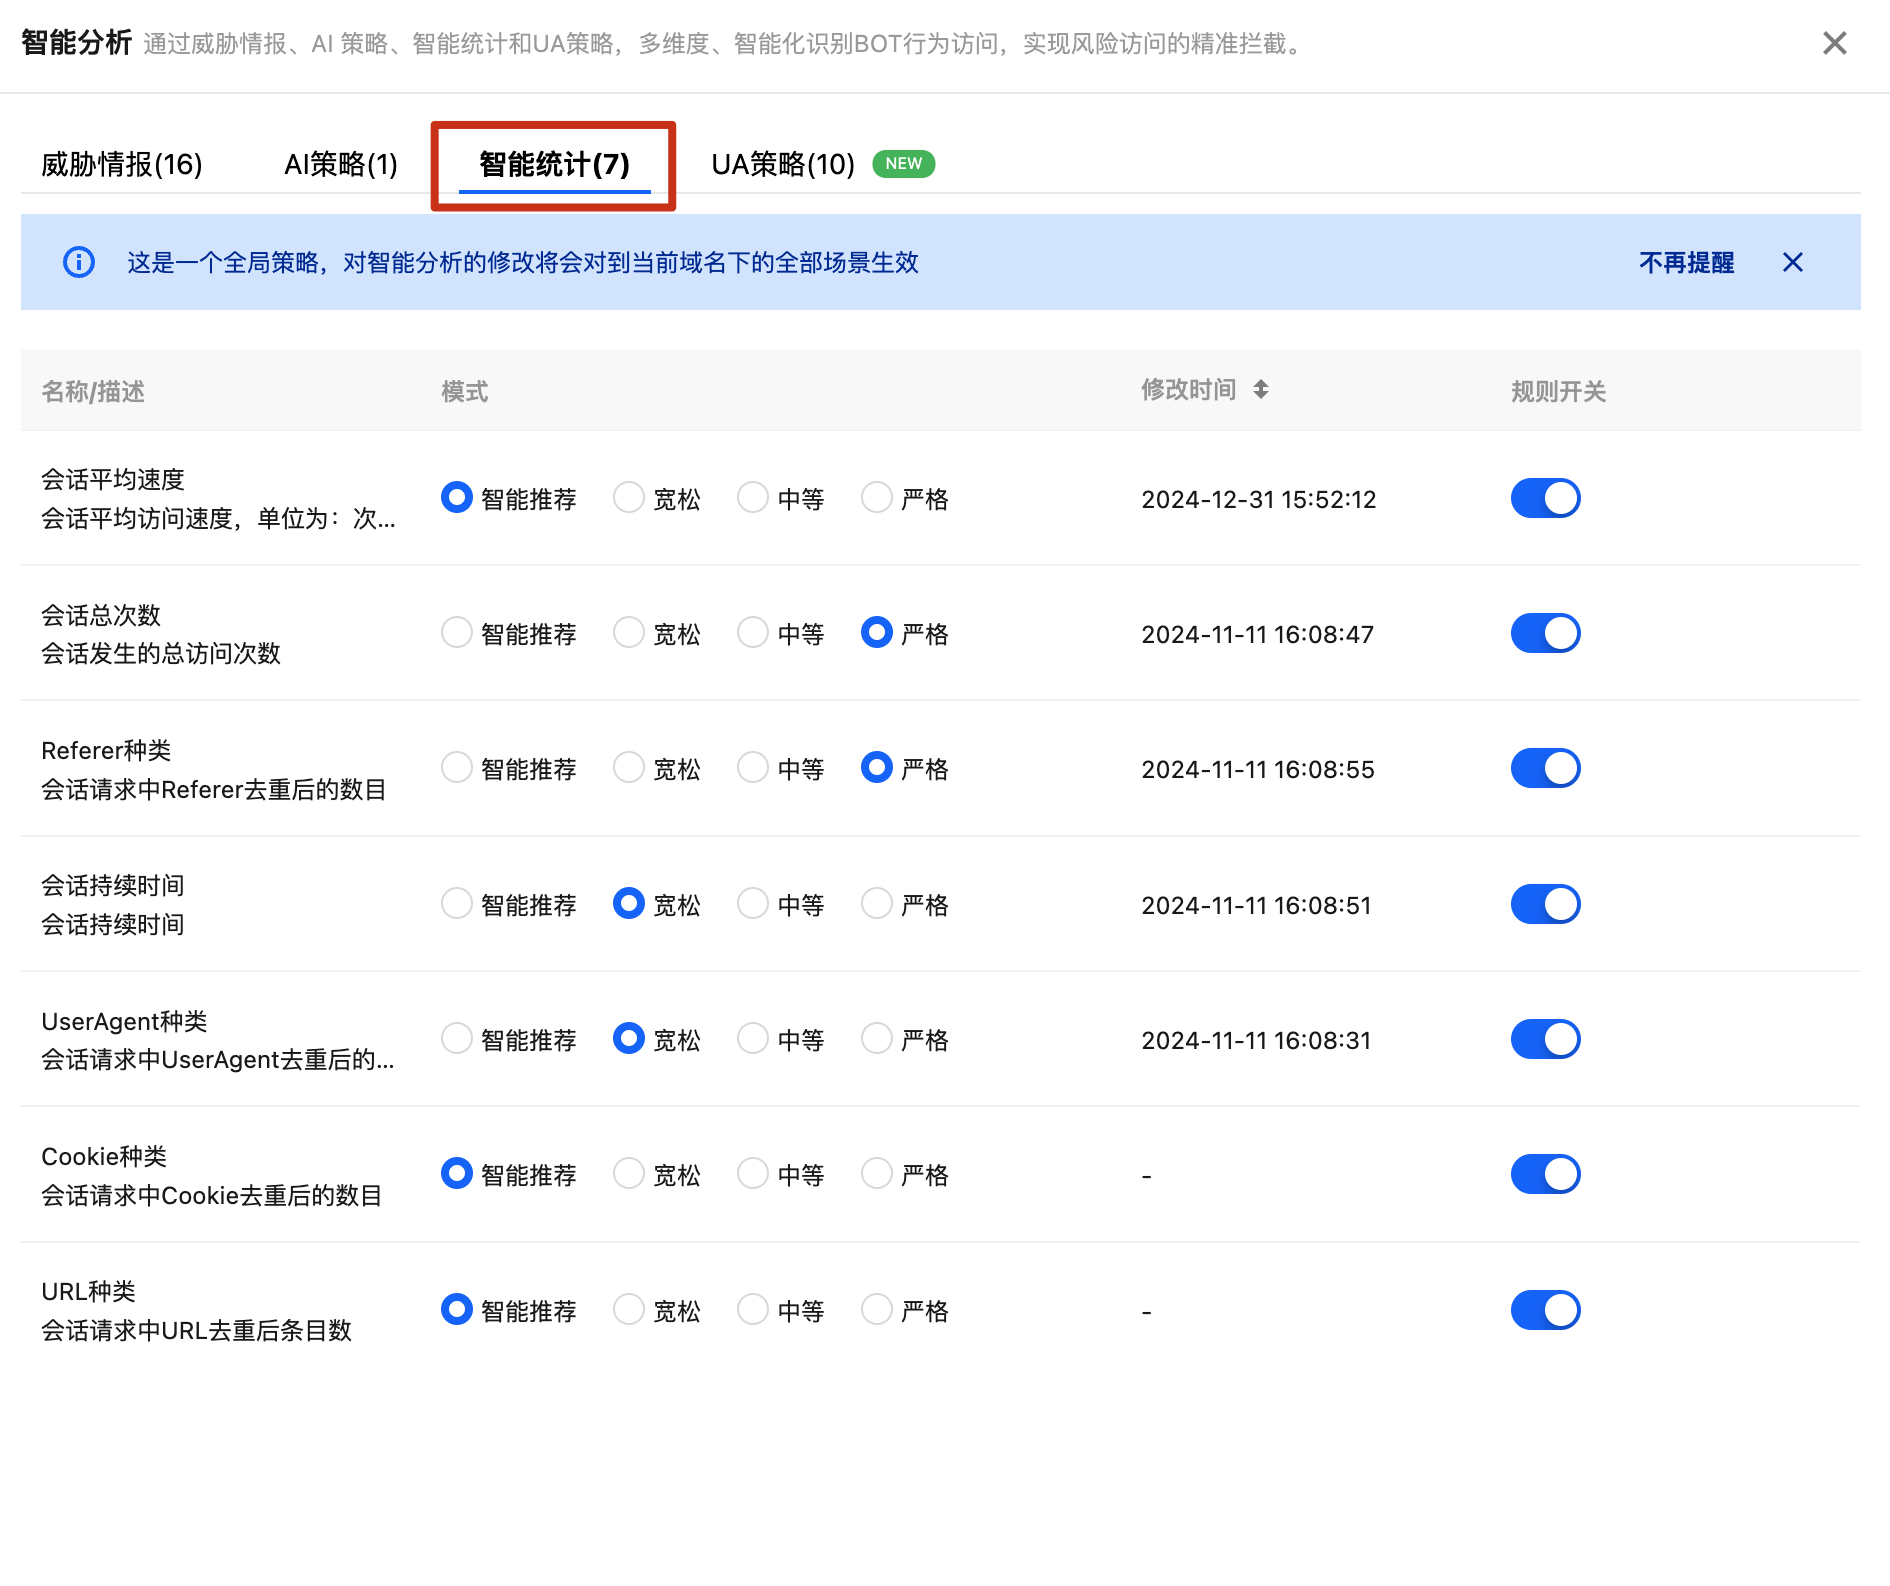The height and width of the screenshot is (1586, 1890).
Task: Set Cookie种类 mode to 宽松
Action: click(629, 1173)
